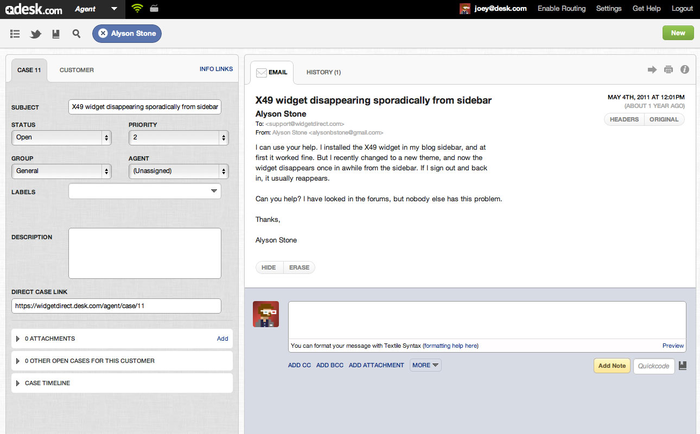Open the Status dropdown
700x434 pixels.
click(x=60, y=139)
